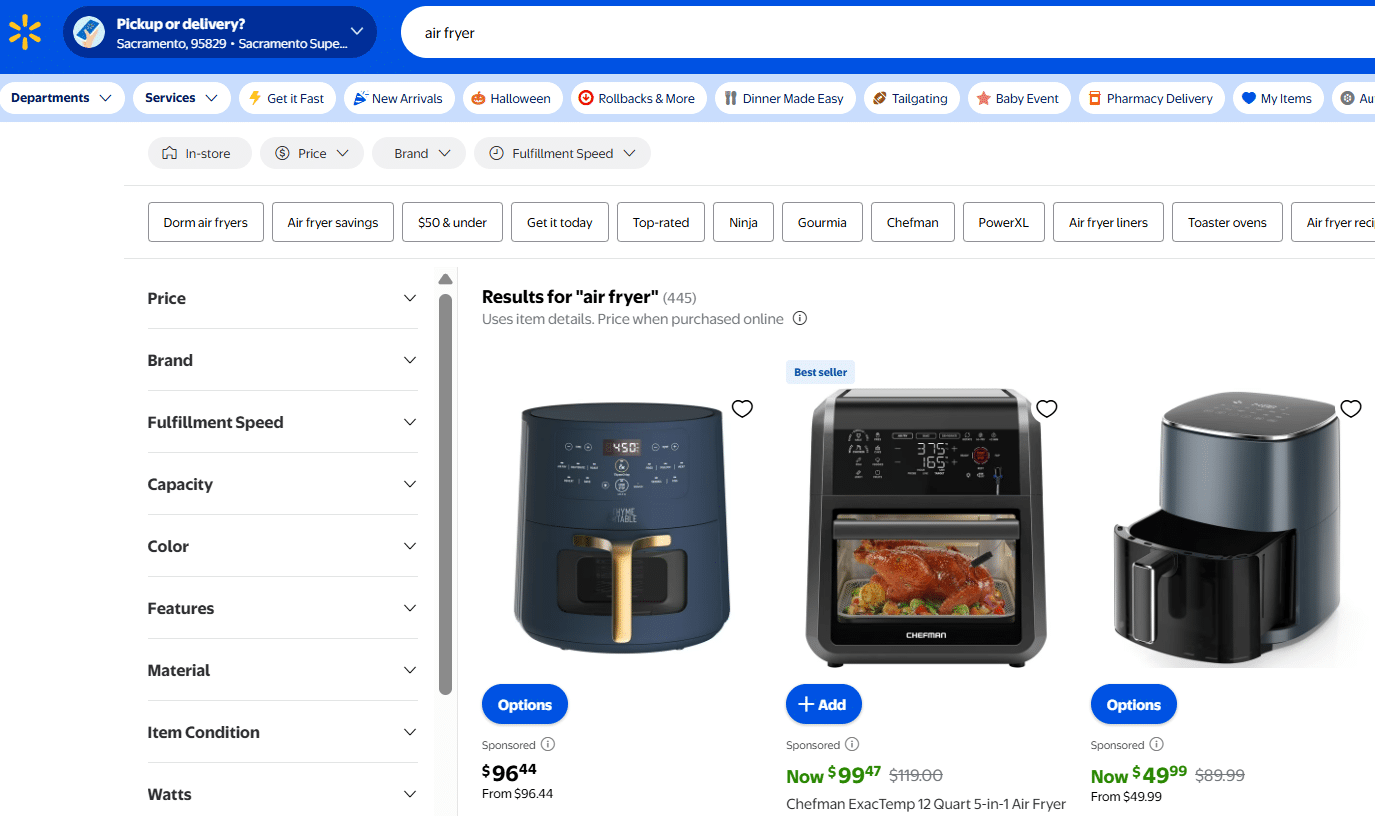
Task: Open the Pickup or delivery dropdown
Action: pos(220,32)
